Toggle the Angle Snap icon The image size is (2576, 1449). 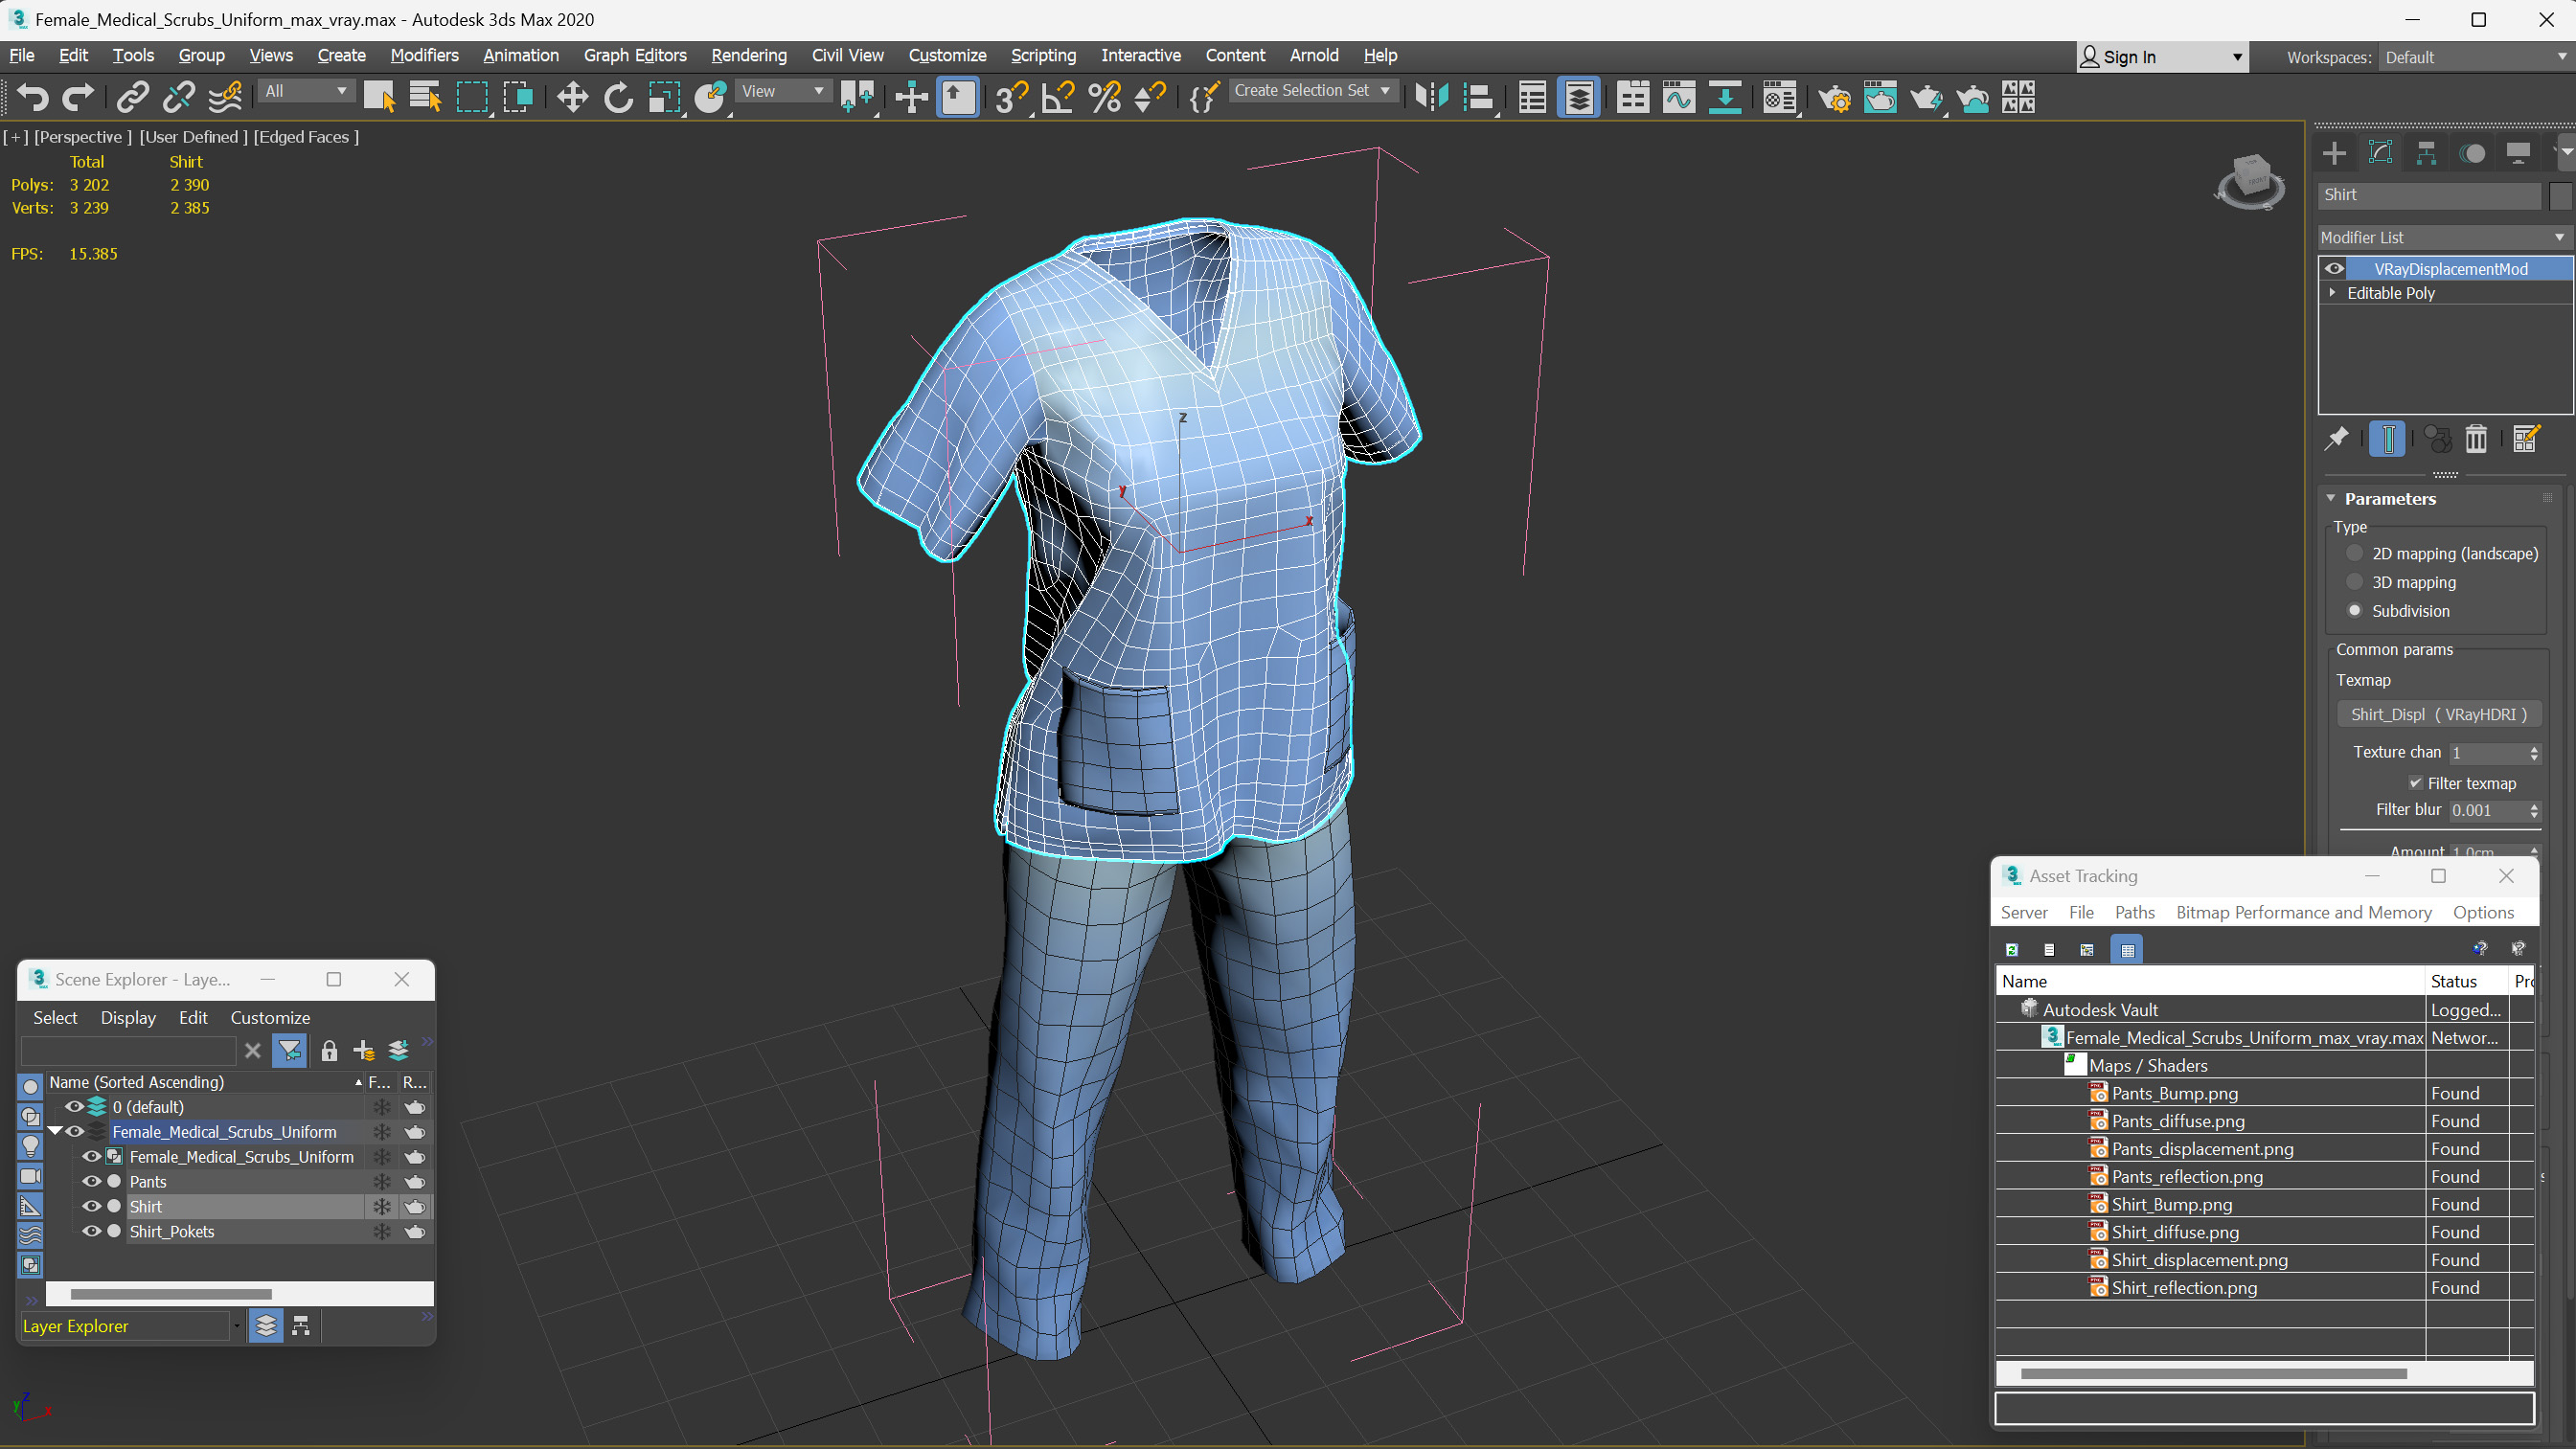point(1057,97)
